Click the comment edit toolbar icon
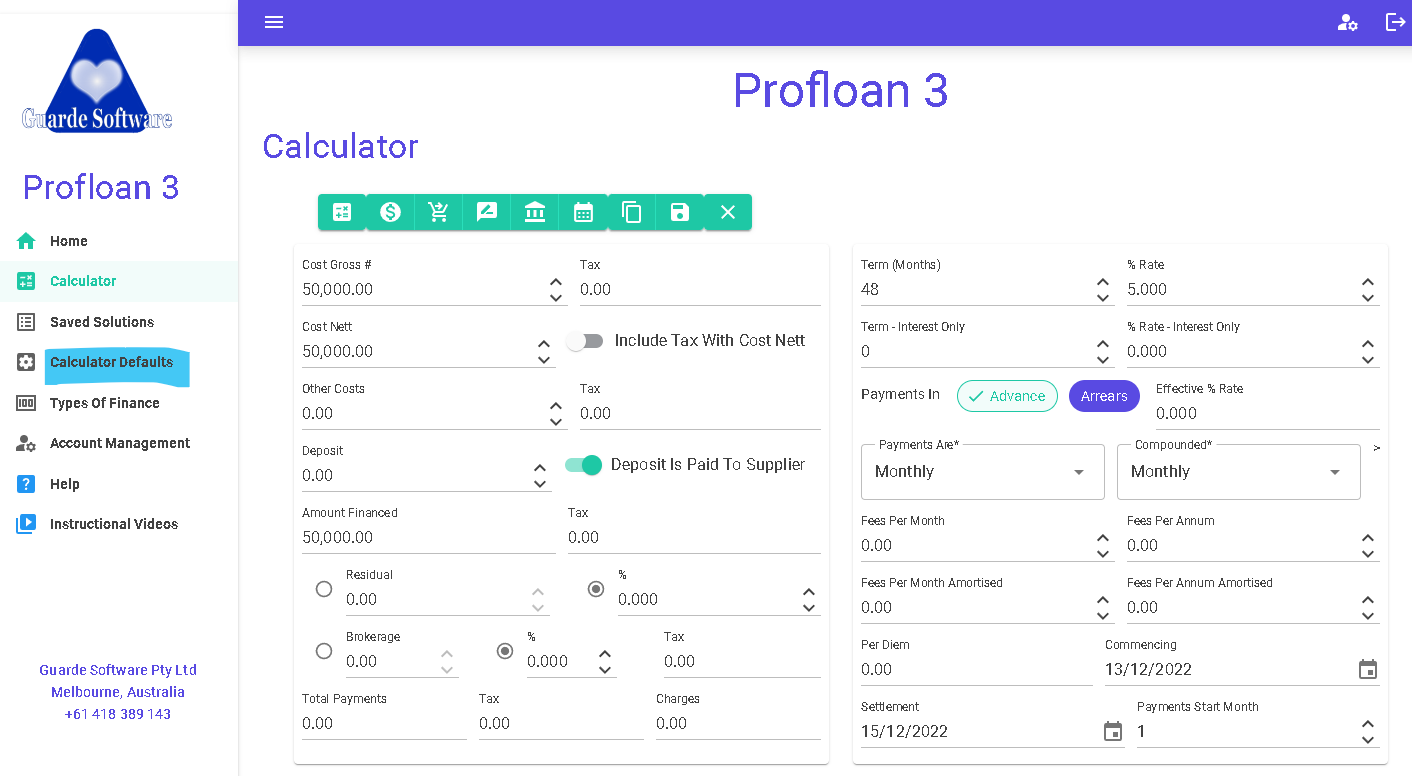The image size is (1412, 776). [x=487, y=212]
